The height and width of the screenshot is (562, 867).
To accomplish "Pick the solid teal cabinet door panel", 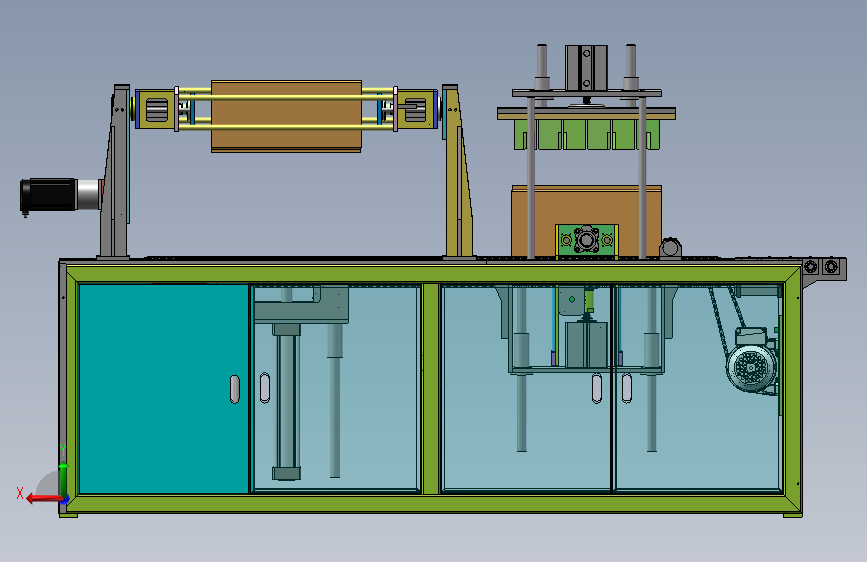I will [164, 388].
